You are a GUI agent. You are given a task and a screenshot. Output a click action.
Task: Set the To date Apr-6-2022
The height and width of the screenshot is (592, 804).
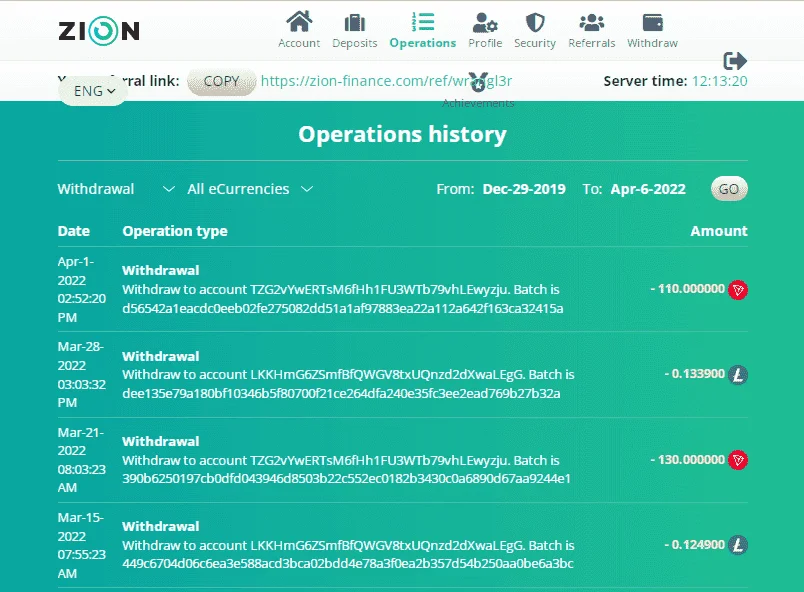(x=648, y=189)
